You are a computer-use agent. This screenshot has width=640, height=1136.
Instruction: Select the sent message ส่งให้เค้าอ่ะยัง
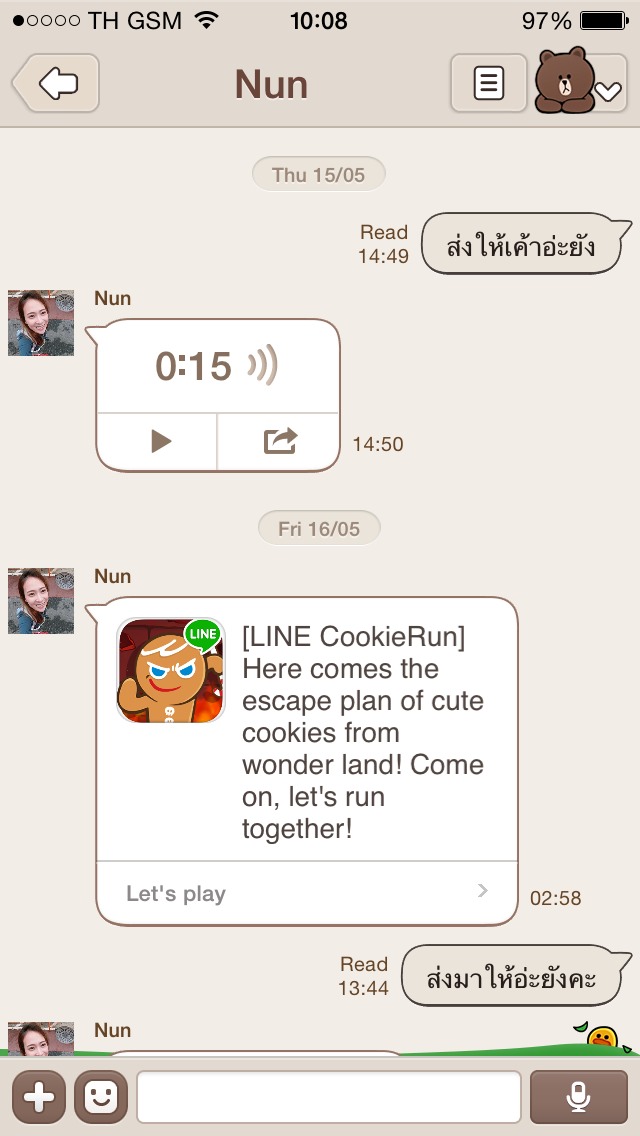point(521,244)
